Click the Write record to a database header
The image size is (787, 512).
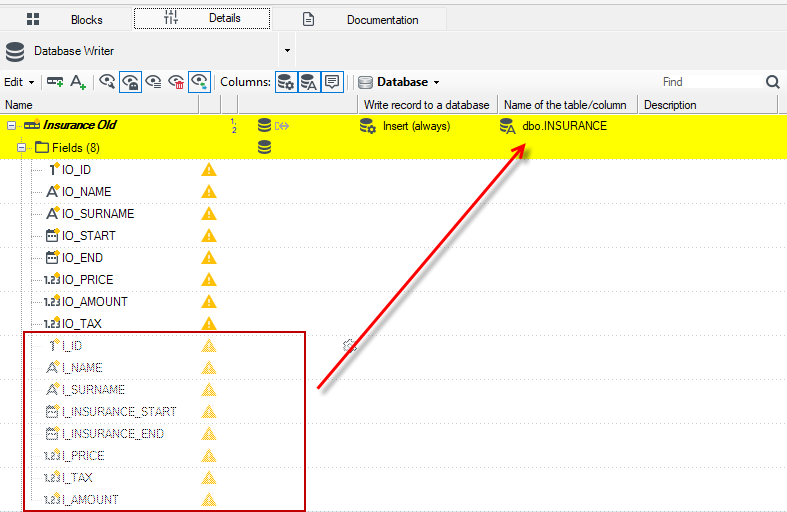(427, 105)
